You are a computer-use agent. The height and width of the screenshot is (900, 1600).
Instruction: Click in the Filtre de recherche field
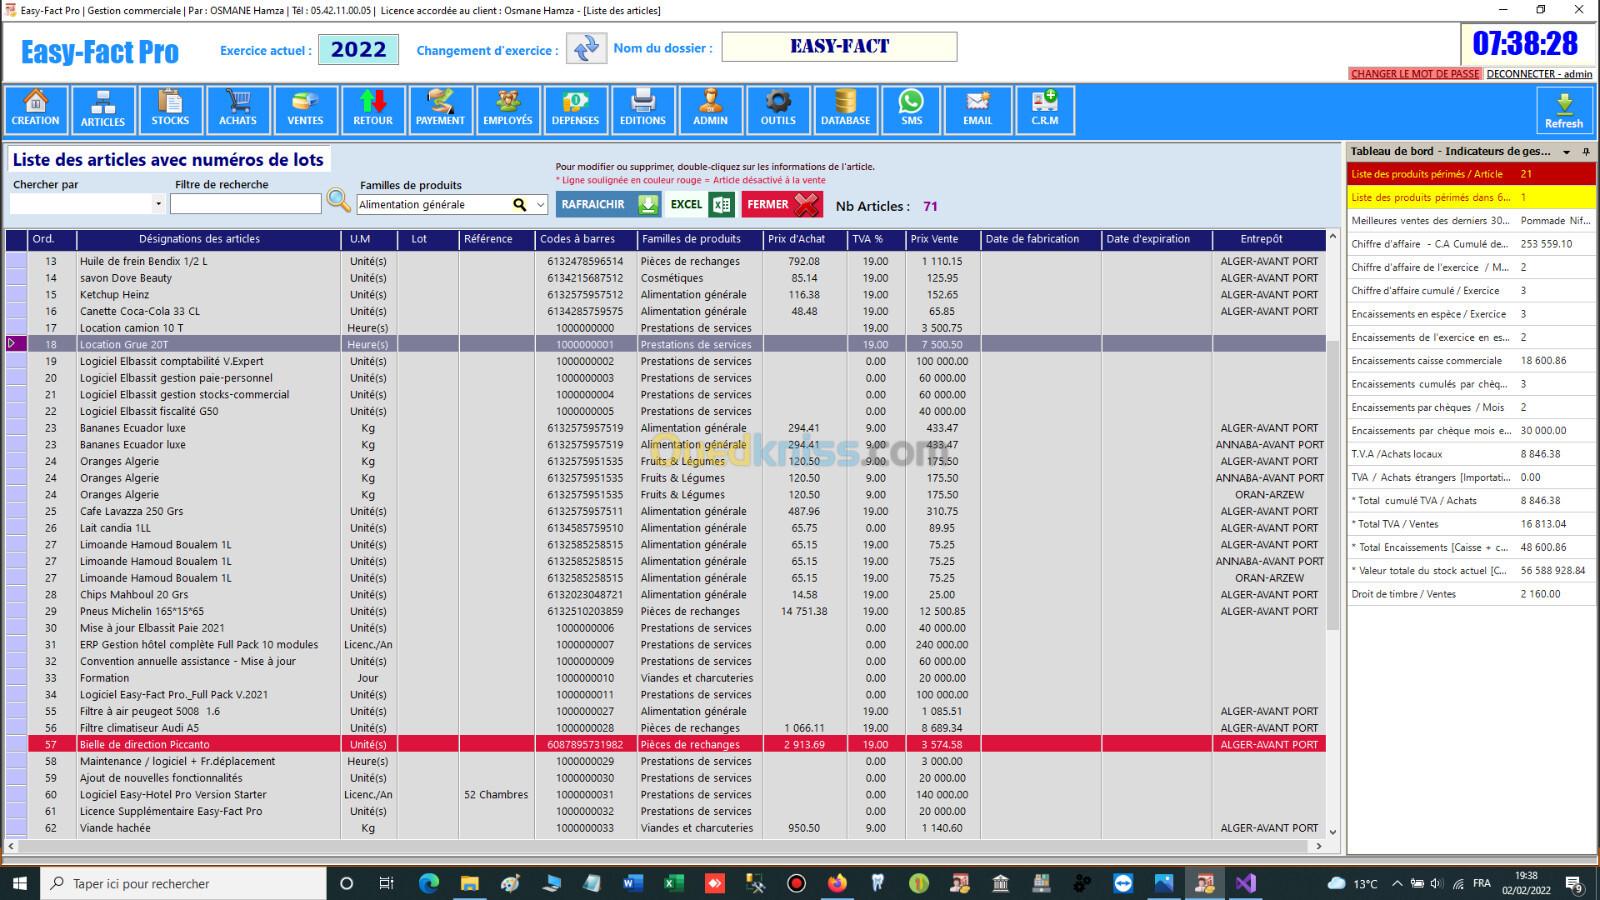[x=245, y=204]
